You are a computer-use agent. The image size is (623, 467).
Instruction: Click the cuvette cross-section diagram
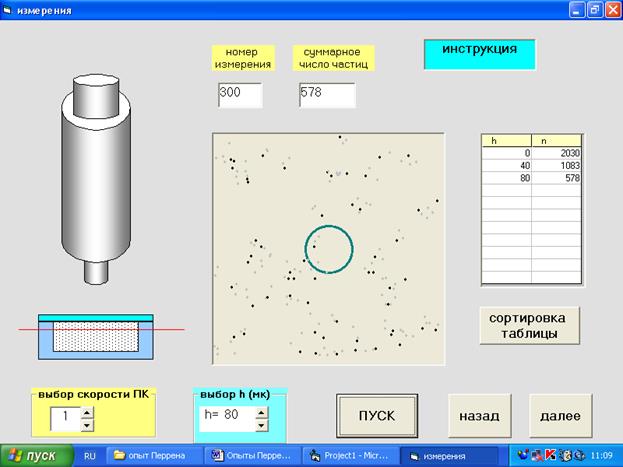[x=96, y=337]
